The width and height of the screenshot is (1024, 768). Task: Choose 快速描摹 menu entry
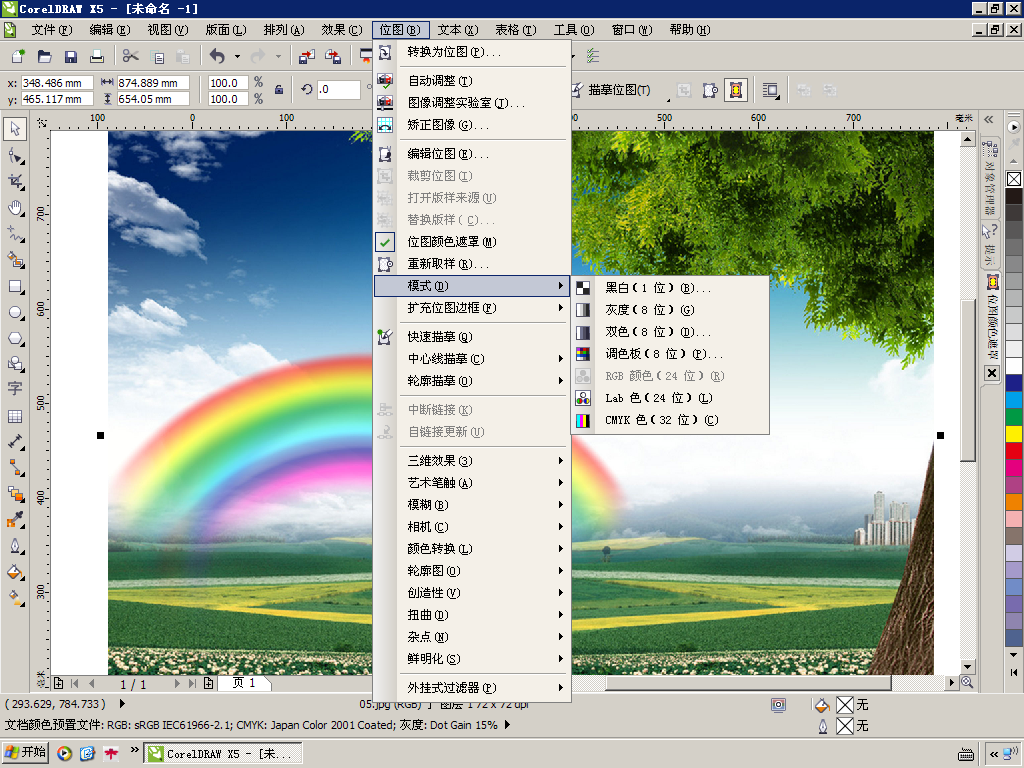[x=472, y=337]
